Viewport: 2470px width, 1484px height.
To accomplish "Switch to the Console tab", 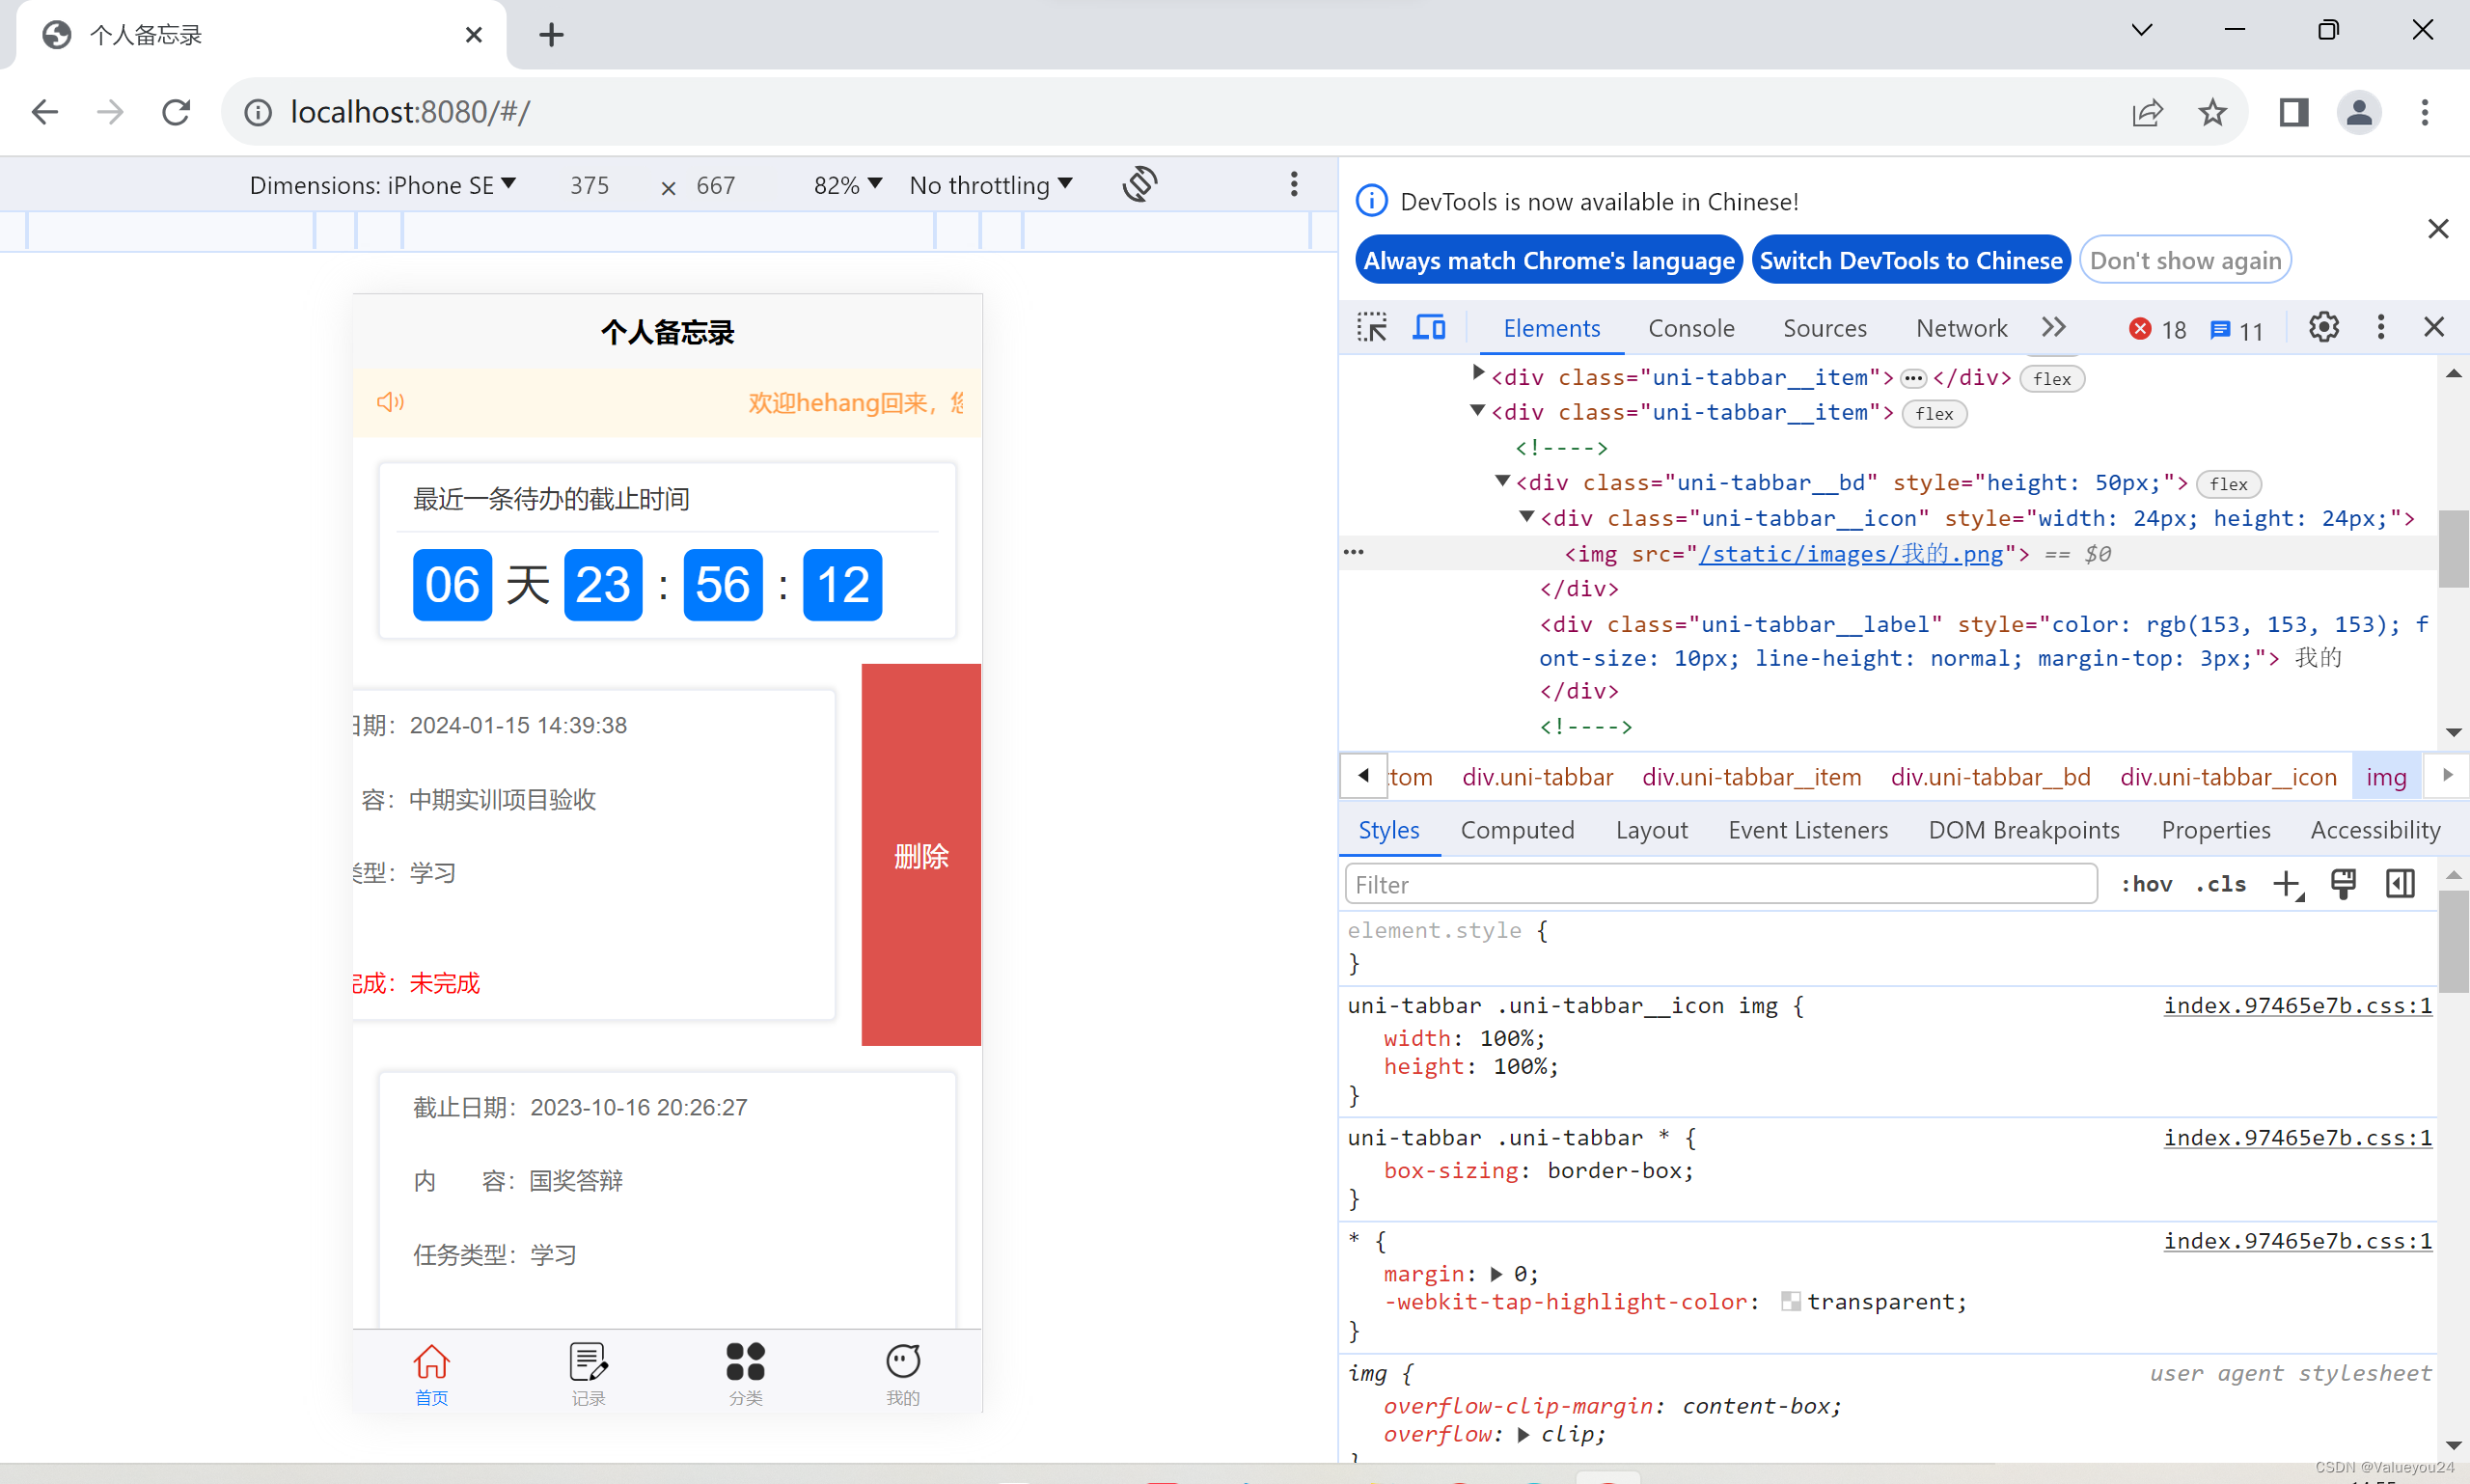I will 1691,328.
